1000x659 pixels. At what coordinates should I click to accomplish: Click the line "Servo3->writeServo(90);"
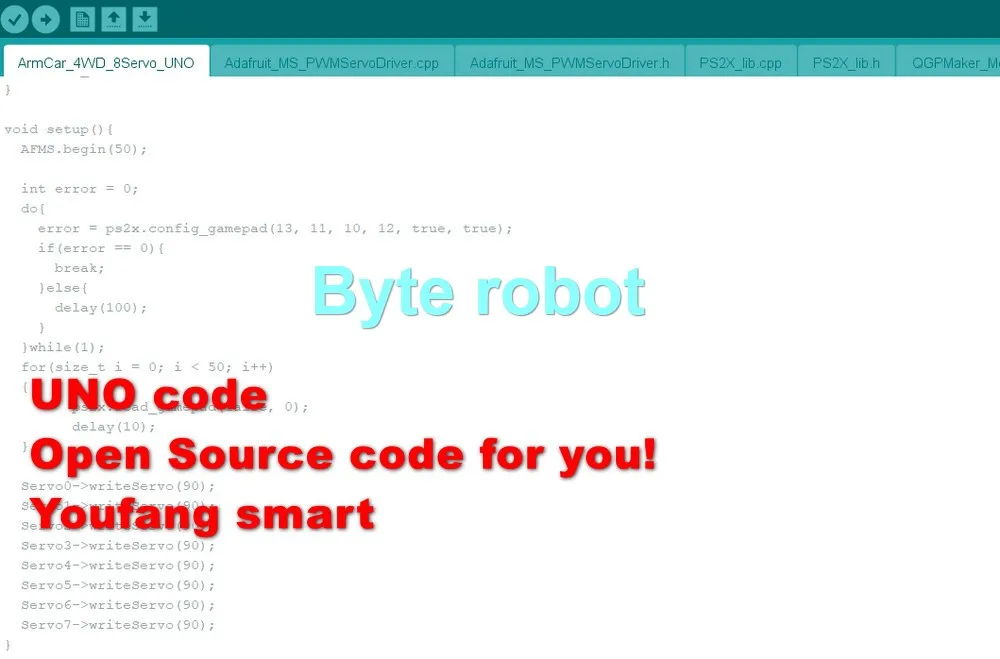tap(118, 545)
